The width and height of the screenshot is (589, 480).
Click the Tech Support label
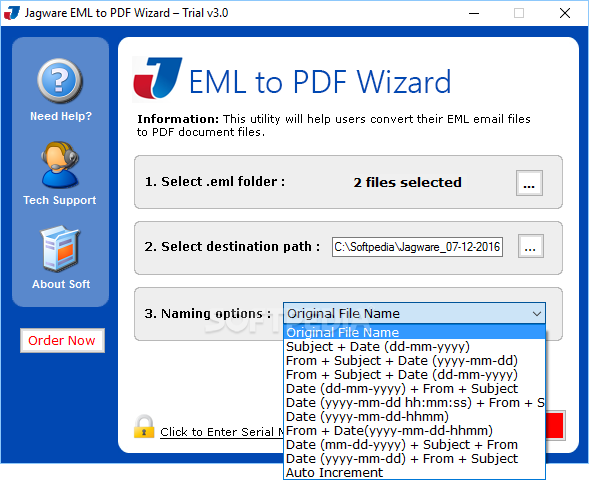click(x=60, y=200)
